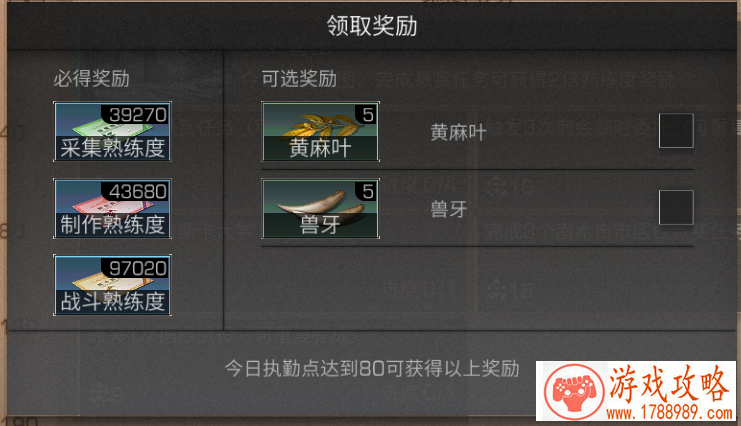741x426 pixels.
Task: Click the 39270 quantity badge
Action: [137, 114]
